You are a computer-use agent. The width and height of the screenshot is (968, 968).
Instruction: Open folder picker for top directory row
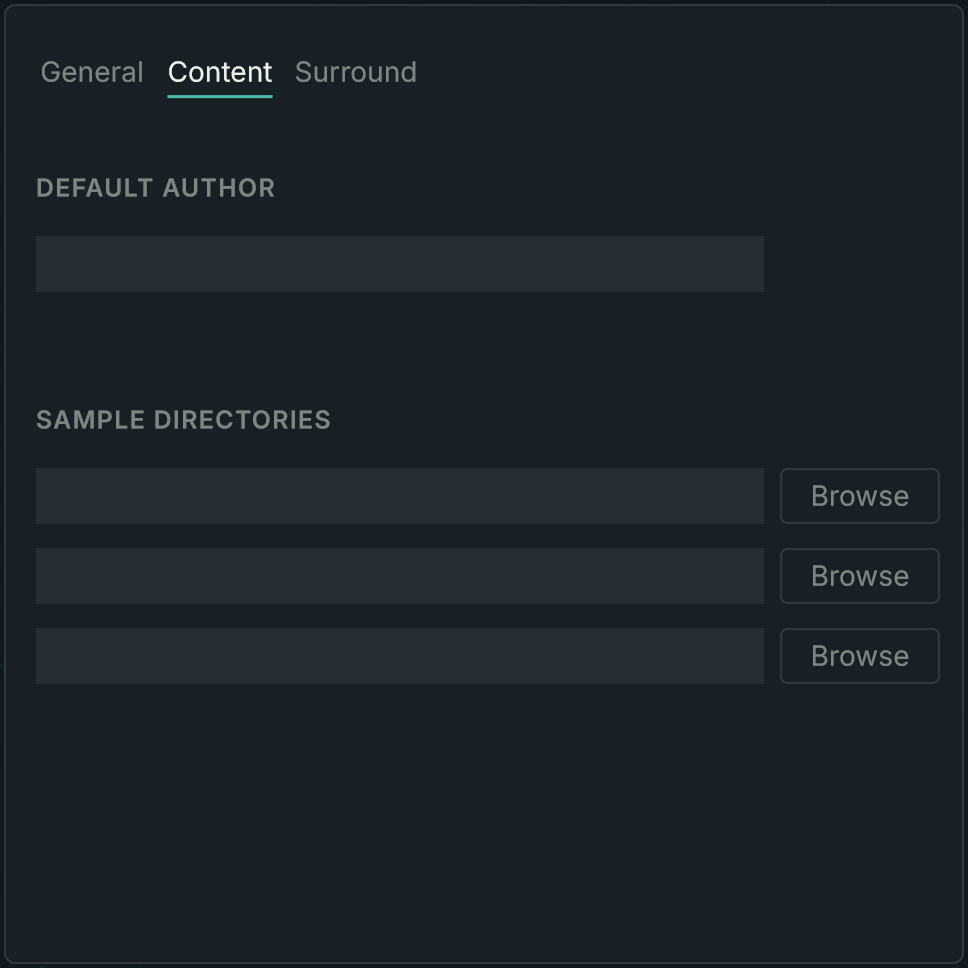tap(860, 496)
